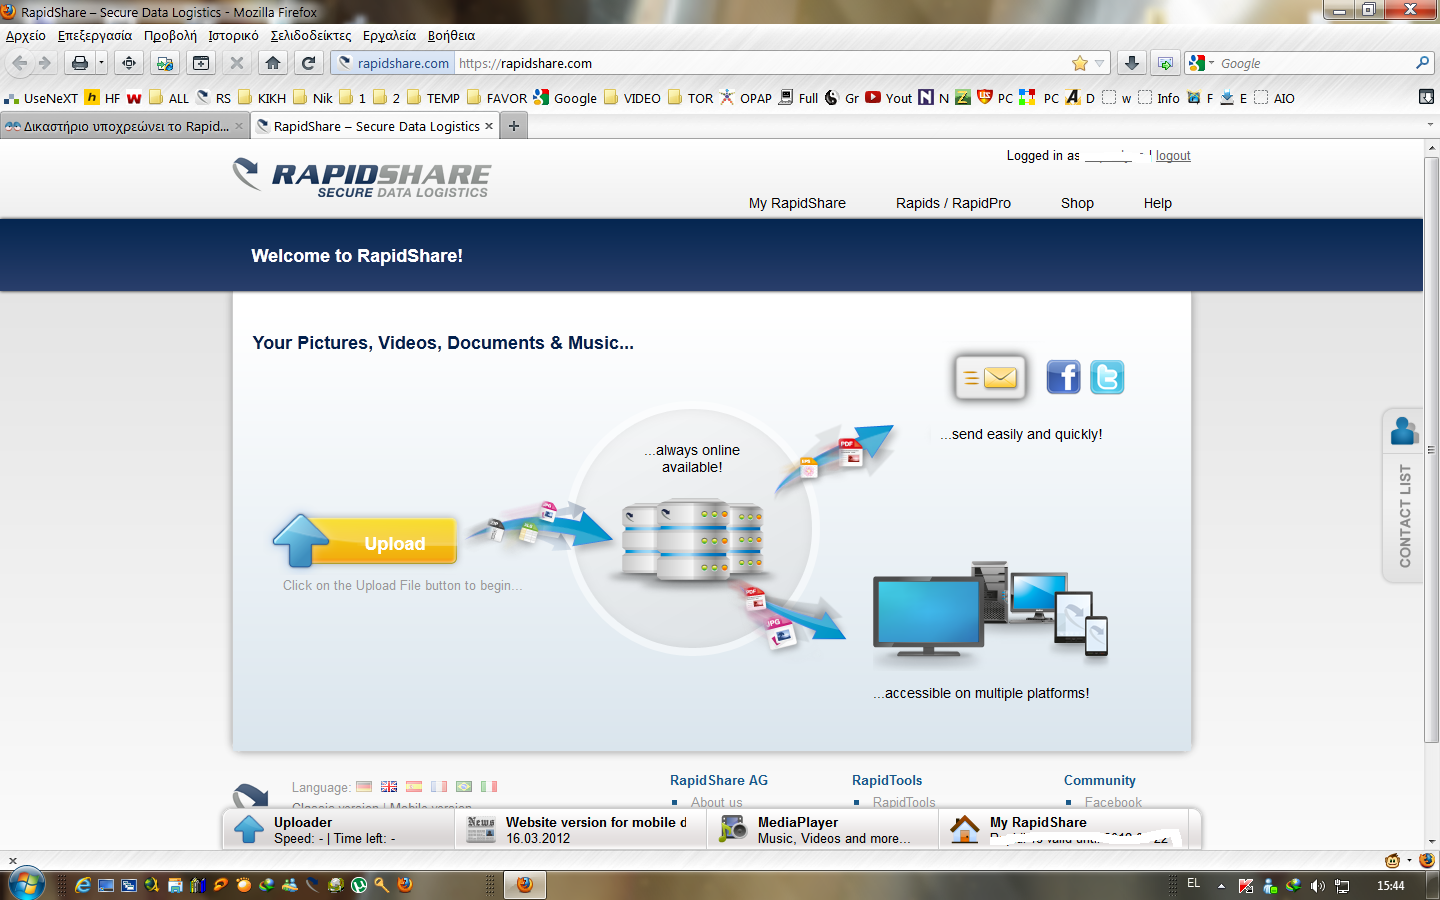Open the Google bookmark
Screen dimensions: 1440x900
[x=565, y=98]
